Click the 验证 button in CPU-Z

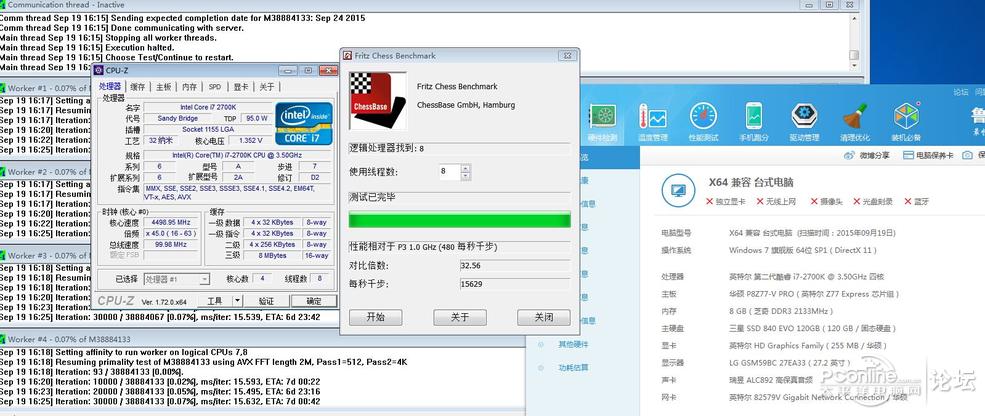pos(266,302)
